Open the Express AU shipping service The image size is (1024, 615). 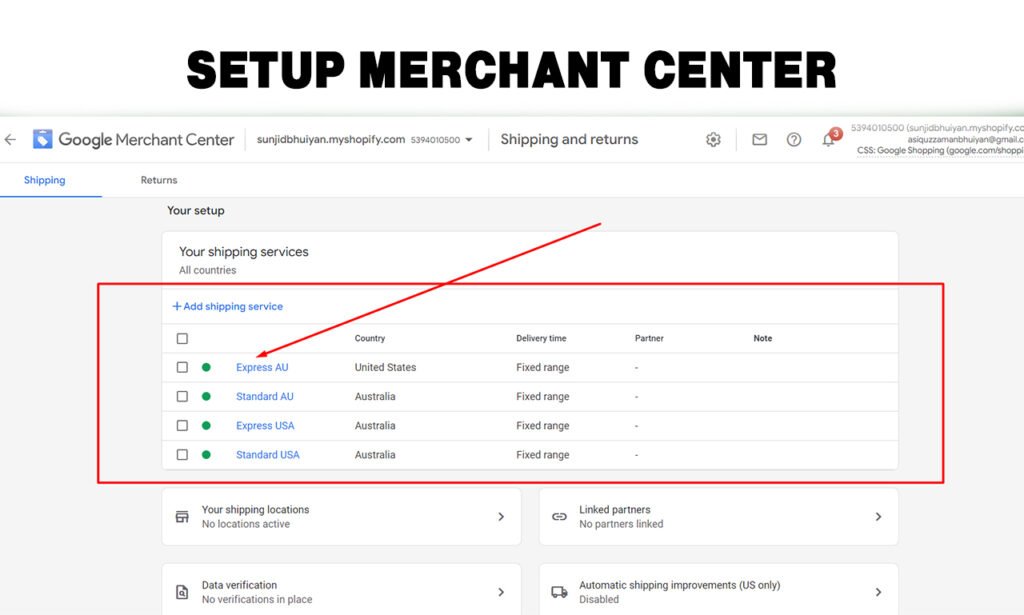262,367
